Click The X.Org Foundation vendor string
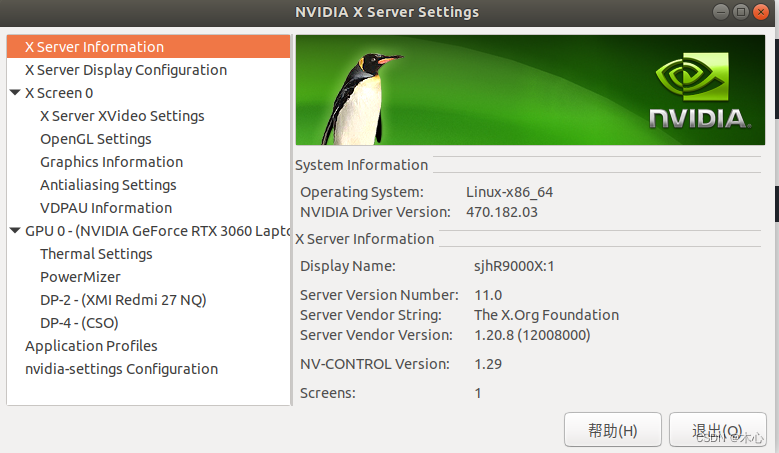779x453 pixels. coord(546,315)
